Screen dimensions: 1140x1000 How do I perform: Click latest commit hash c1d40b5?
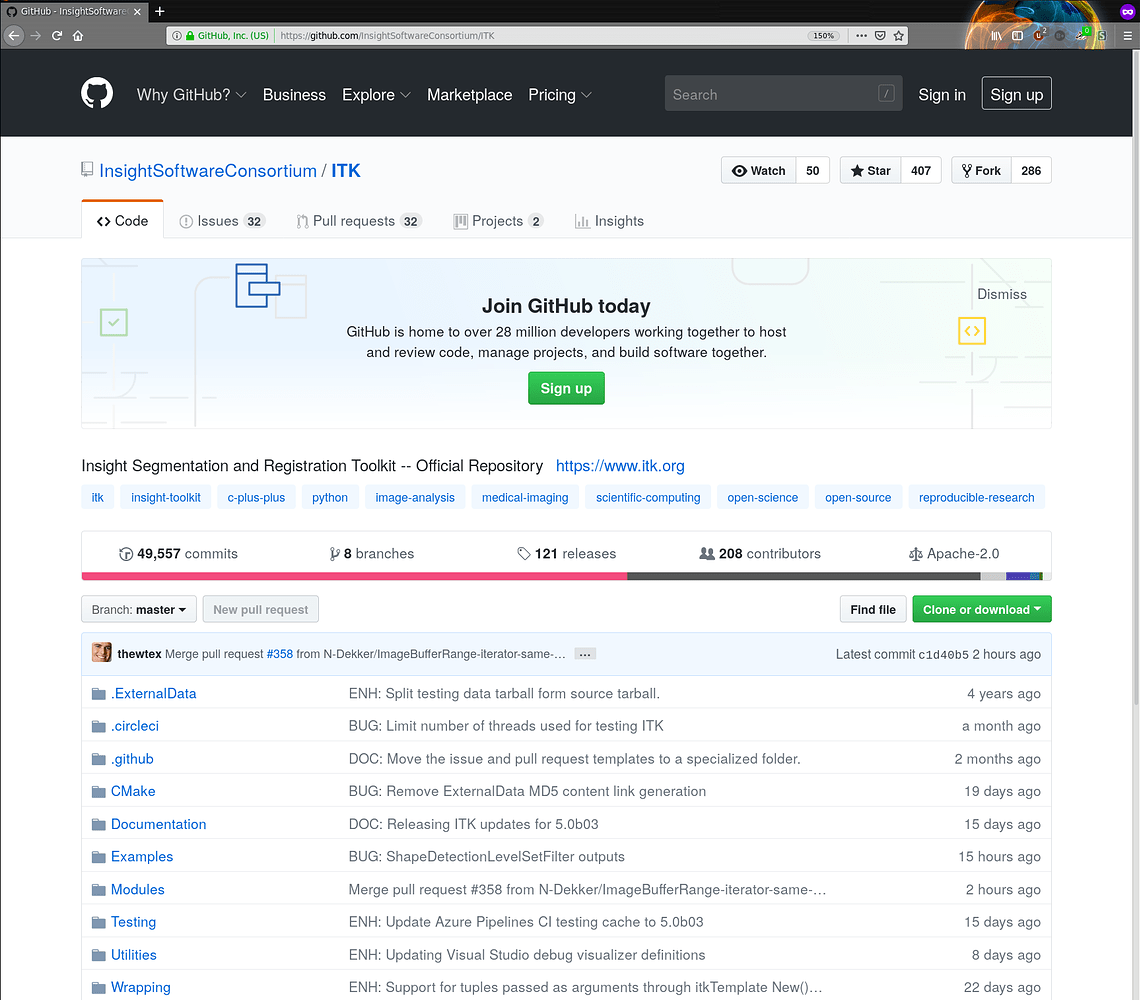click(x=943, y=655)
